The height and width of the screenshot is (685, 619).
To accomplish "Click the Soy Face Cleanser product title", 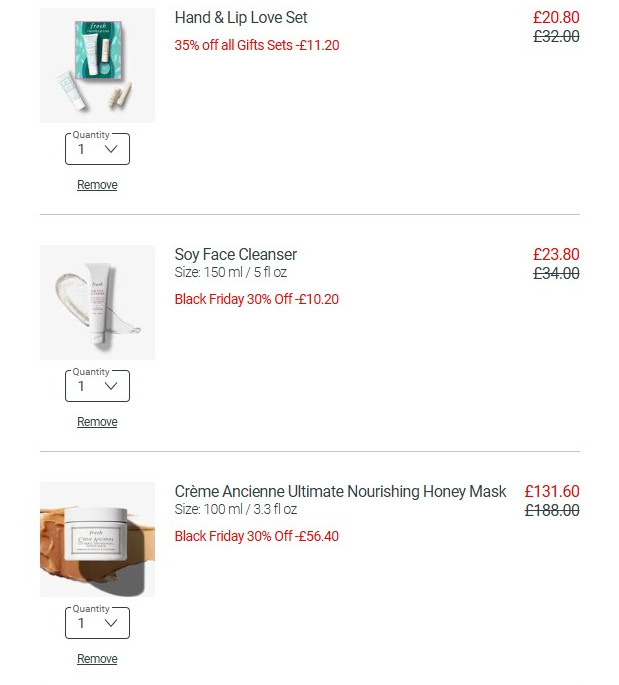I will (235, 254).
